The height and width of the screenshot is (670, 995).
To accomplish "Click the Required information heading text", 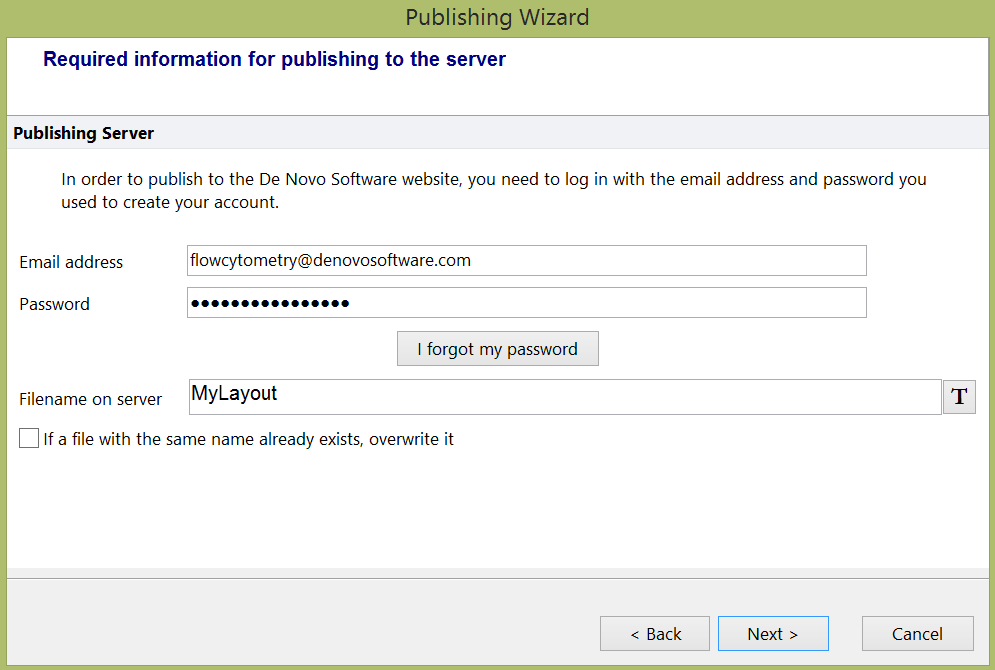I will 274,59.
